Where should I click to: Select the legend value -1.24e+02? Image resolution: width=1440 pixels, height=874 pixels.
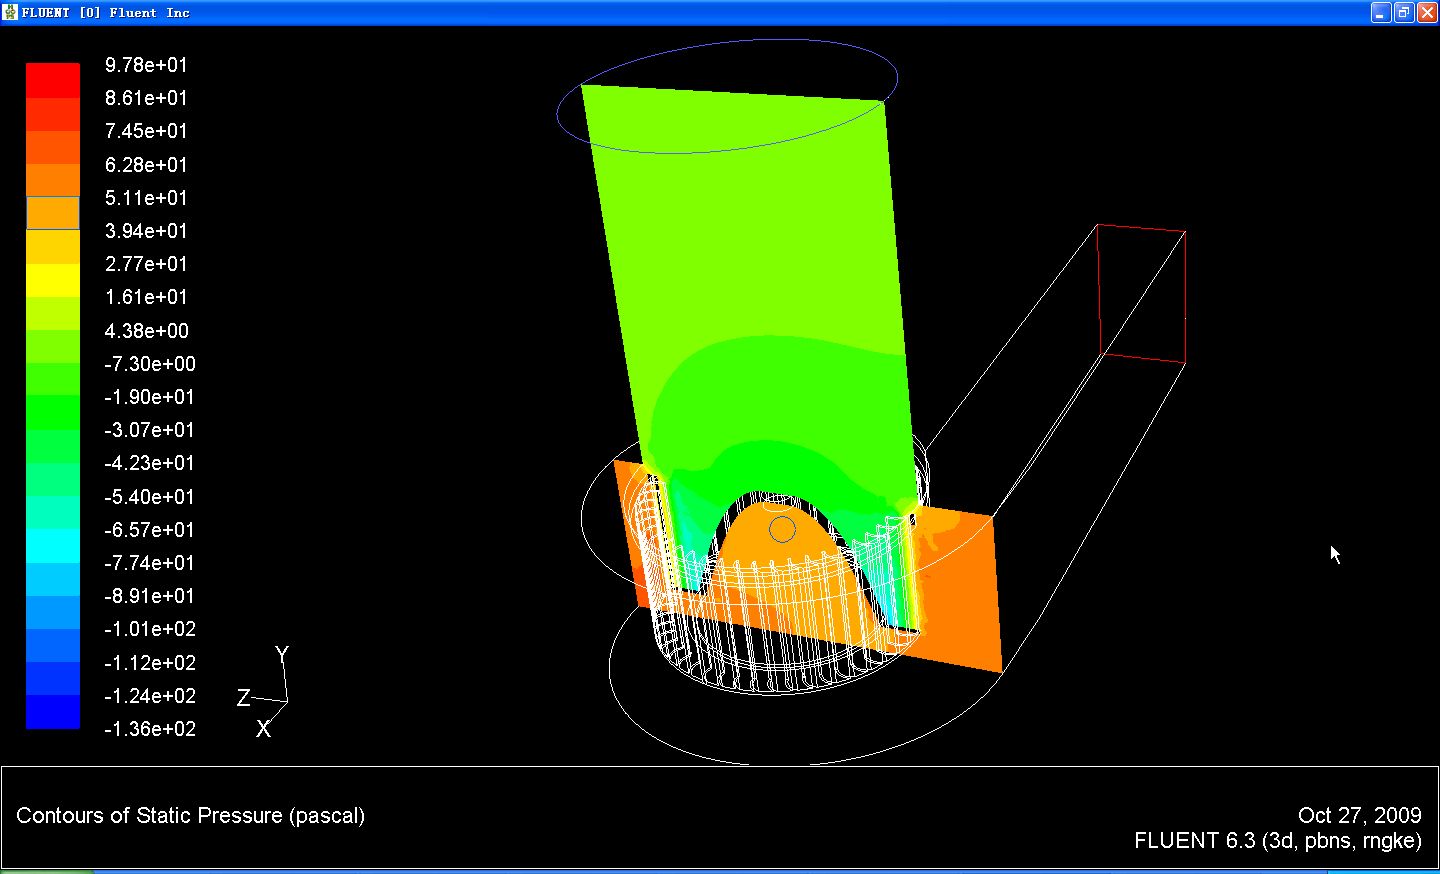point(150,696)
